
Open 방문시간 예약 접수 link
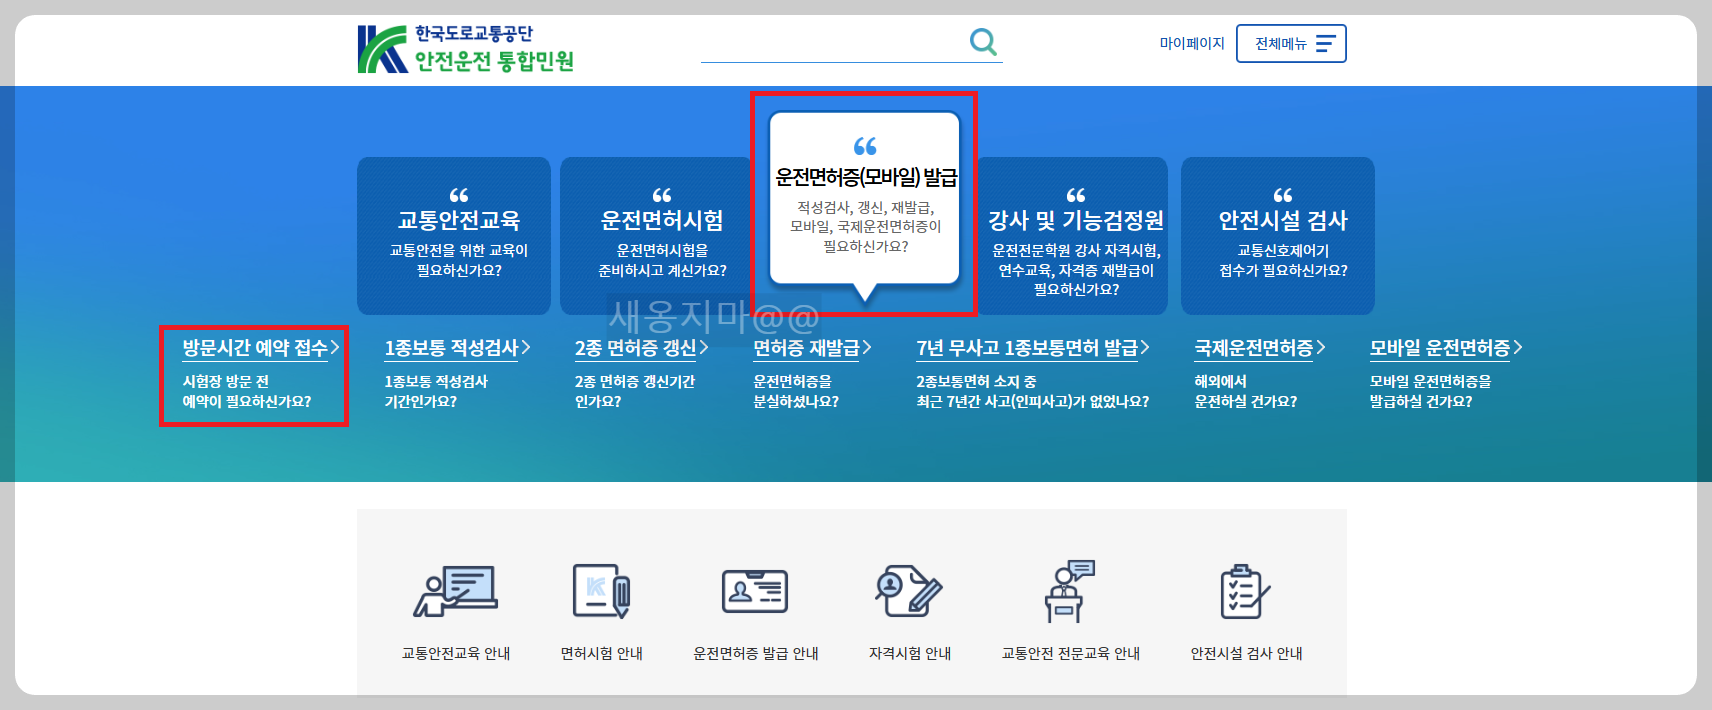point(261,348)
